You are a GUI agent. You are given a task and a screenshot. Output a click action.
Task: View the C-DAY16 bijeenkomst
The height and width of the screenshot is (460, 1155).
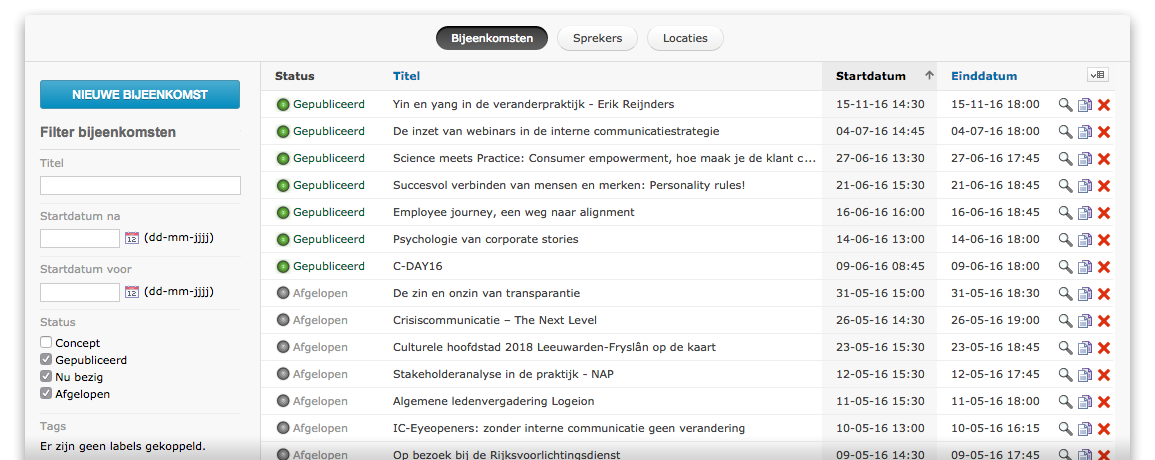click(x=1065, y=266)
